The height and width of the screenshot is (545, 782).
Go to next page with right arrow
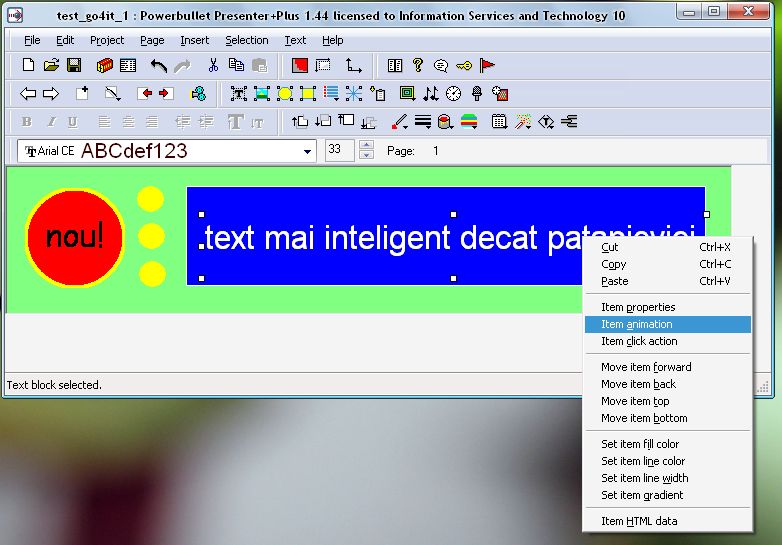(x=51, y=93)
